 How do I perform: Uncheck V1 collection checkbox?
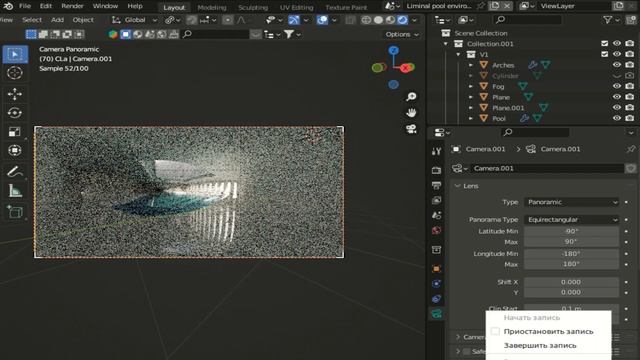[x=604, y=54]
